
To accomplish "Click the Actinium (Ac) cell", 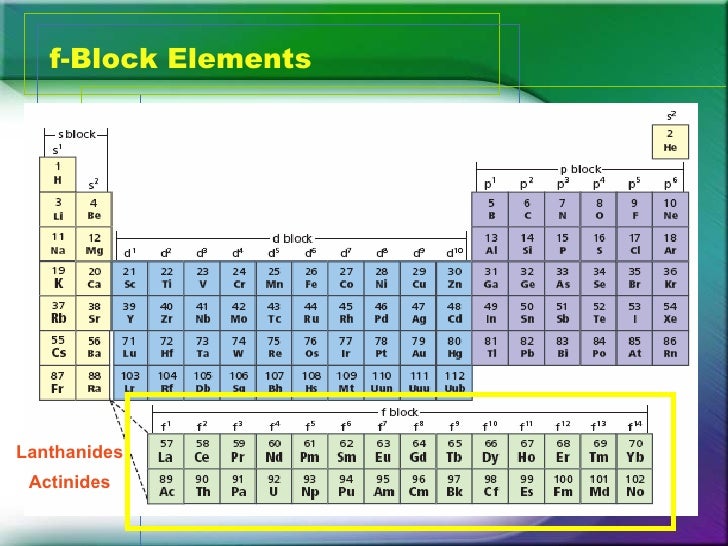I will click(x=166, y=486).
